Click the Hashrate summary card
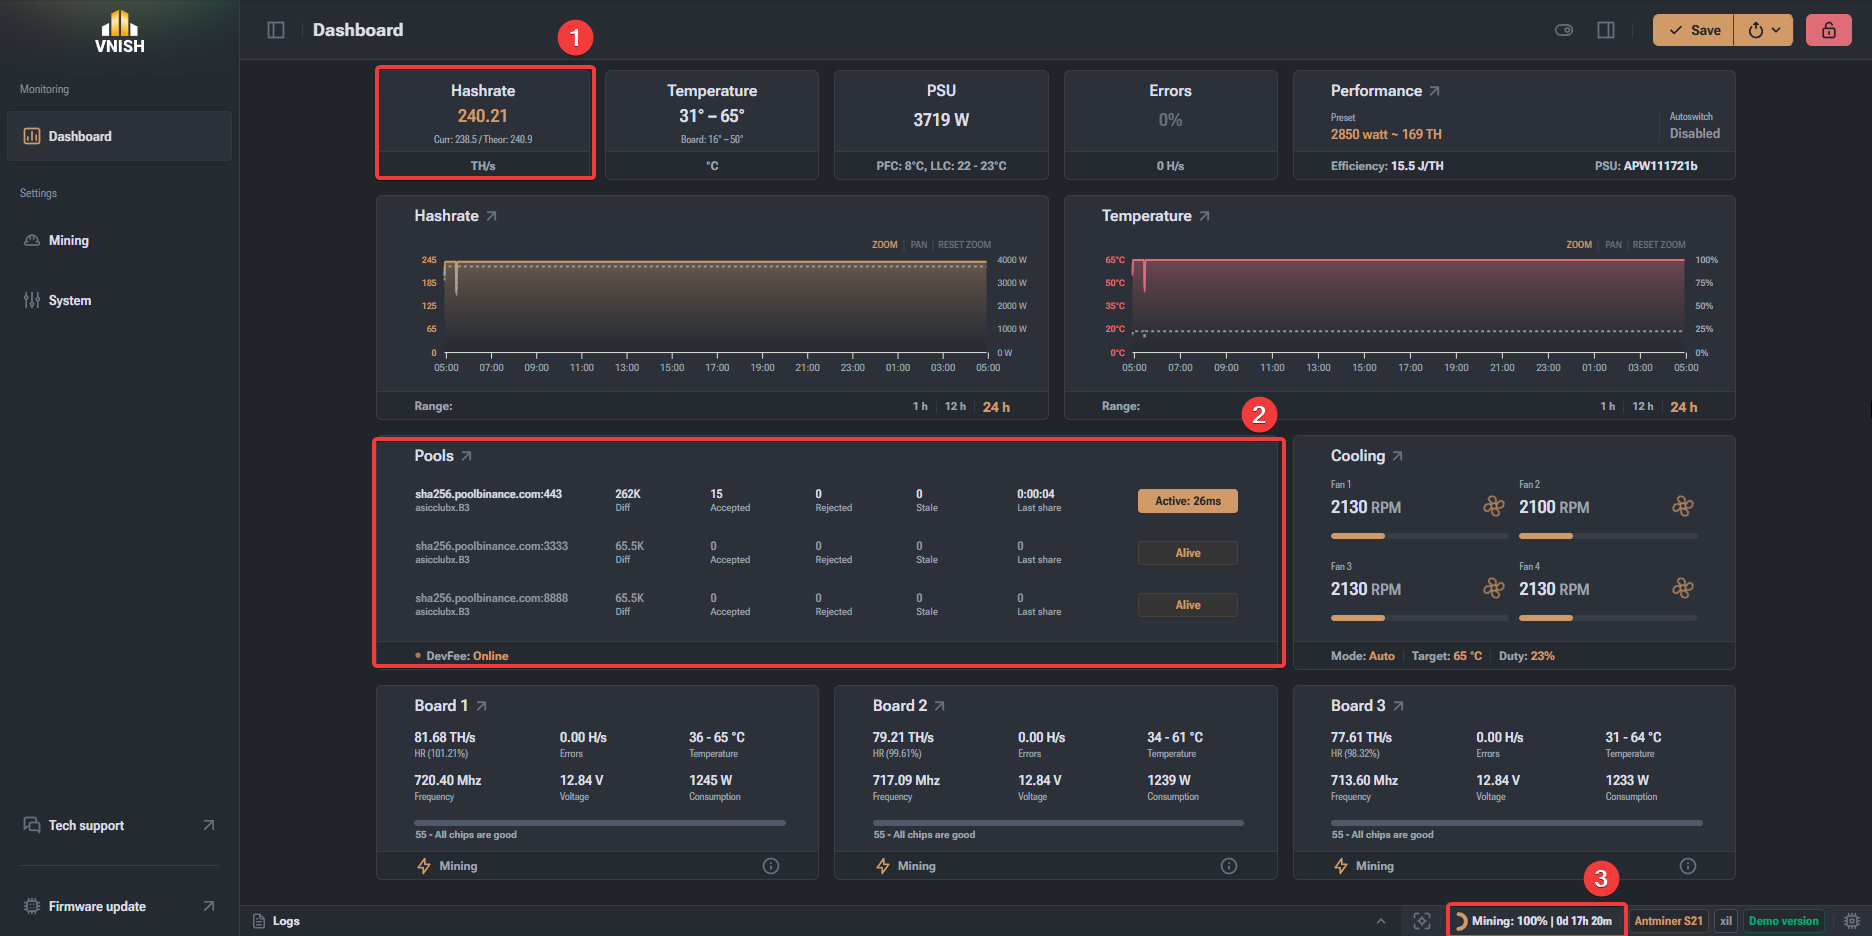This screenshot has height=936, width=1872. tap(485, 124)
